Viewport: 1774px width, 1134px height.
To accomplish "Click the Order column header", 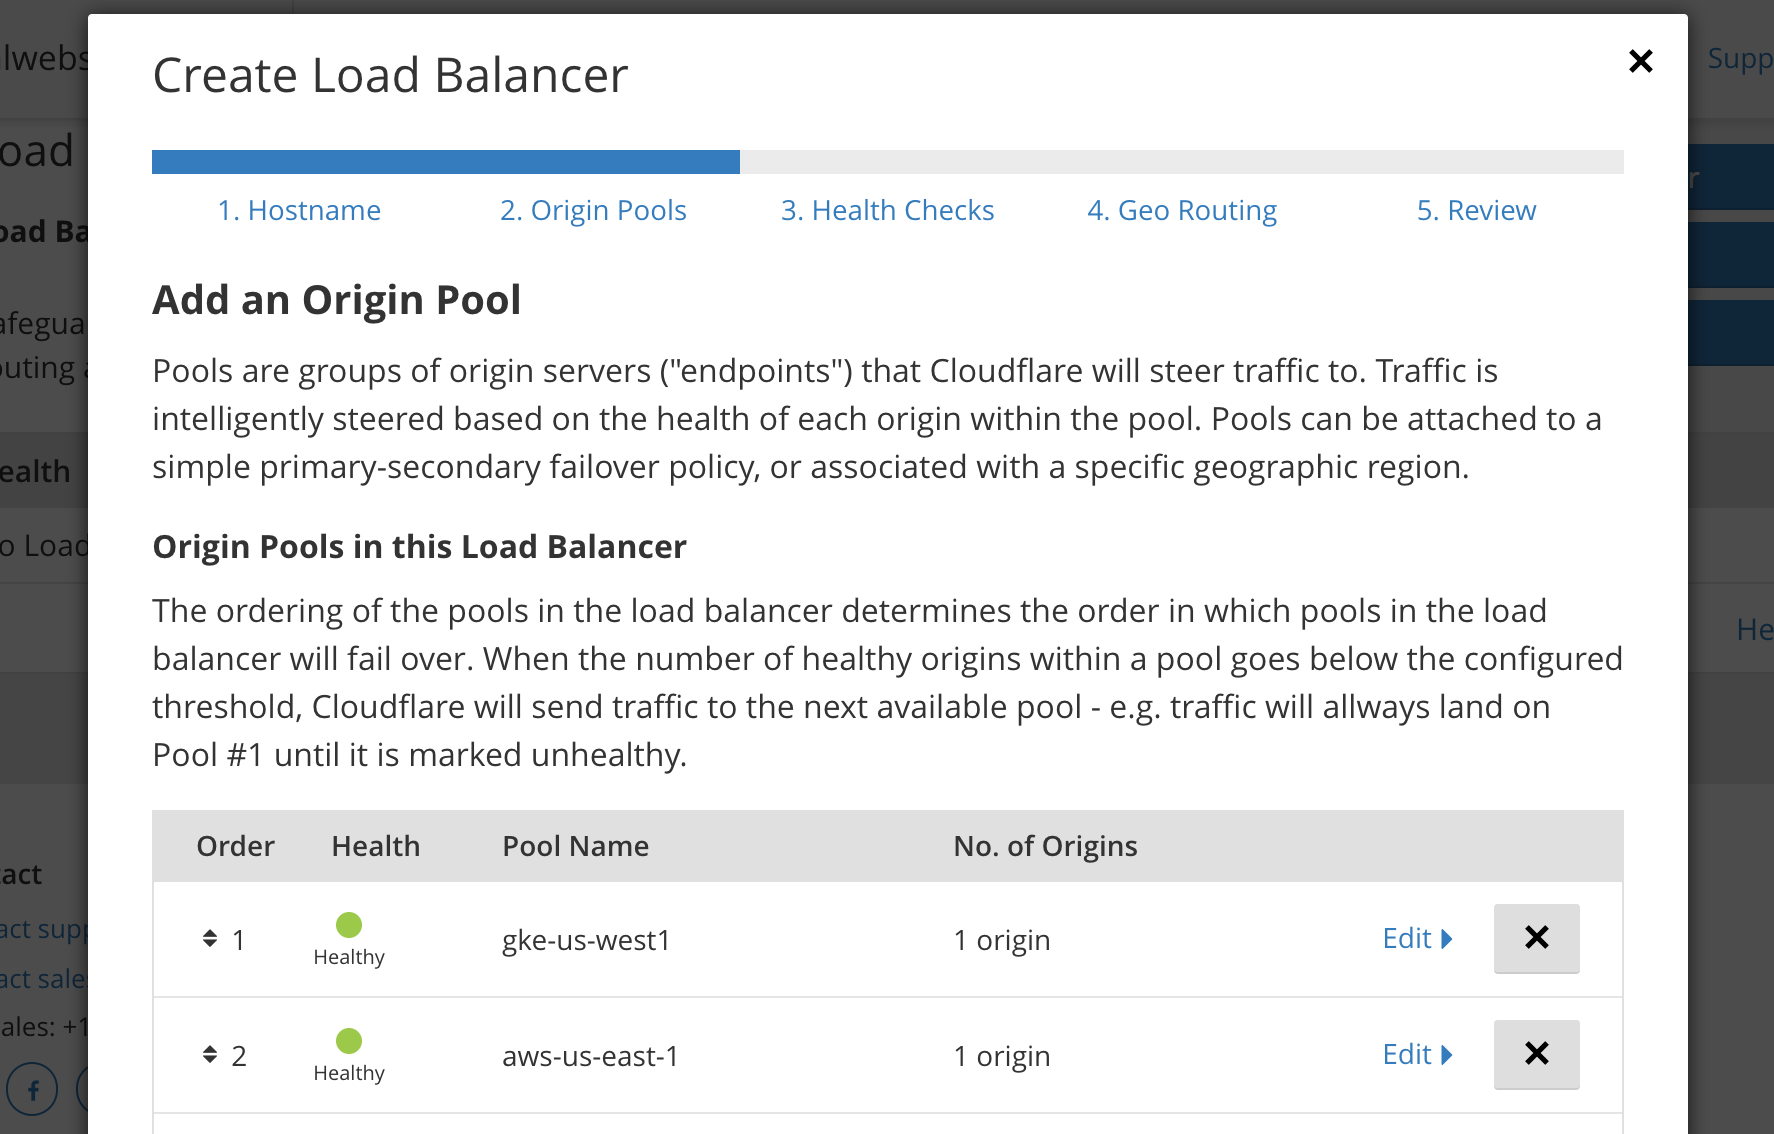I will (235, 846).
